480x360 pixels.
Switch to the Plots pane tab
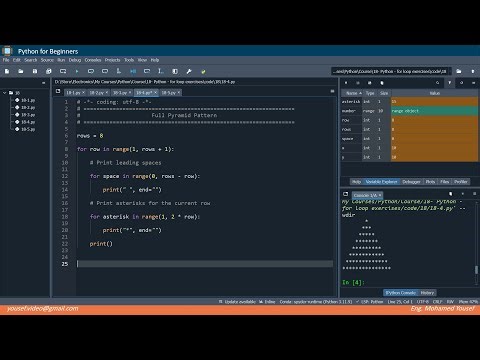point(430,182)
